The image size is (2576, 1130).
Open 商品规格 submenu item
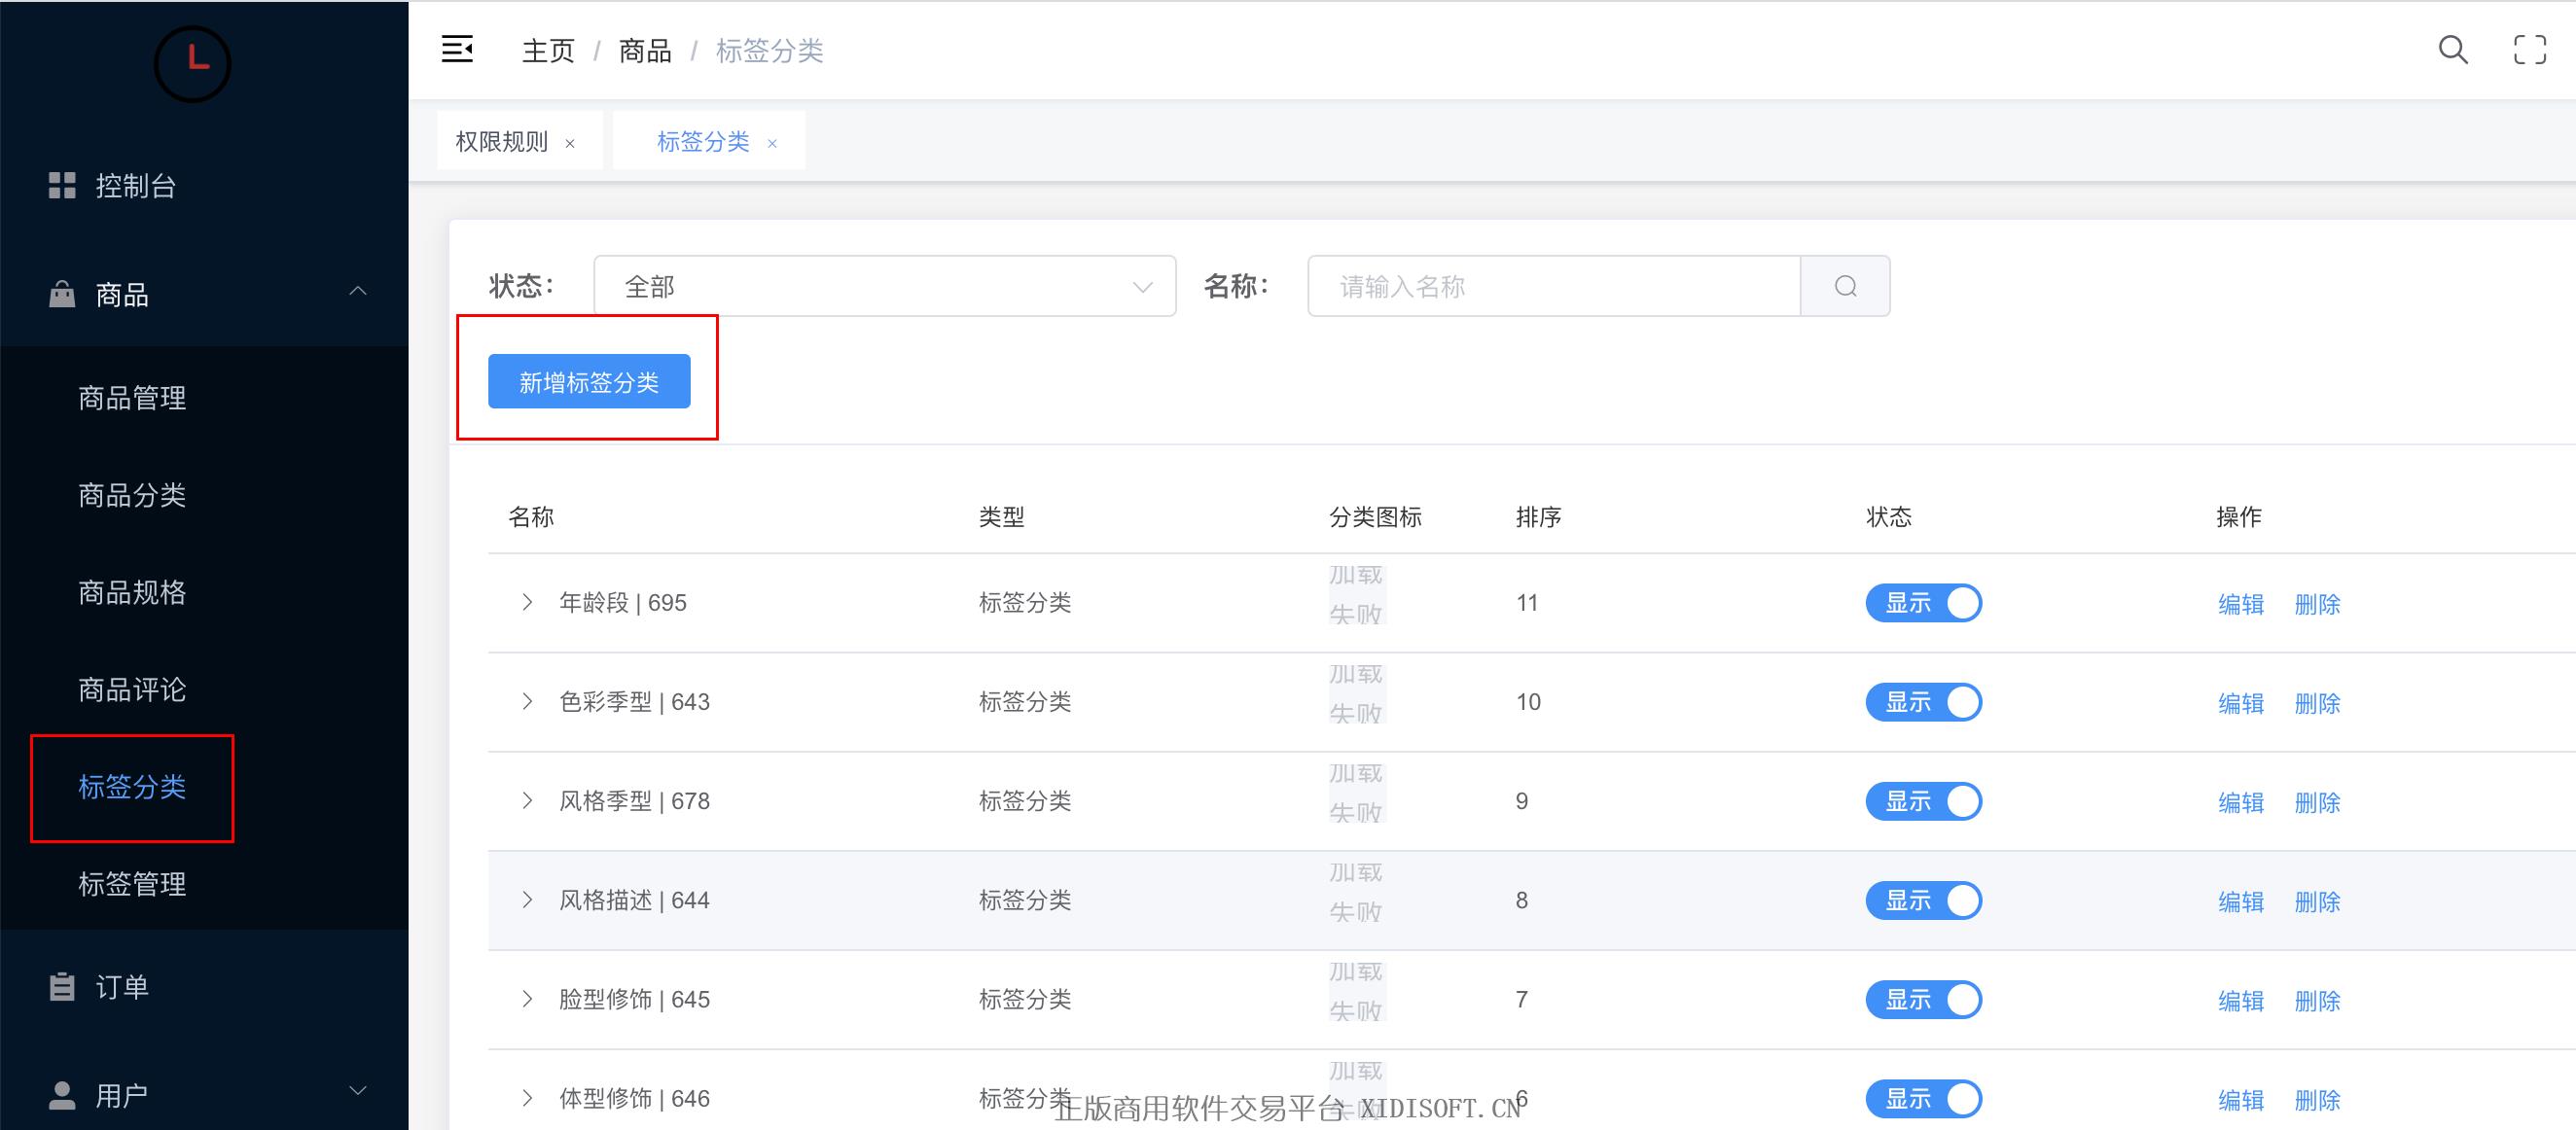pyautogui.click(x=204, y=592)
